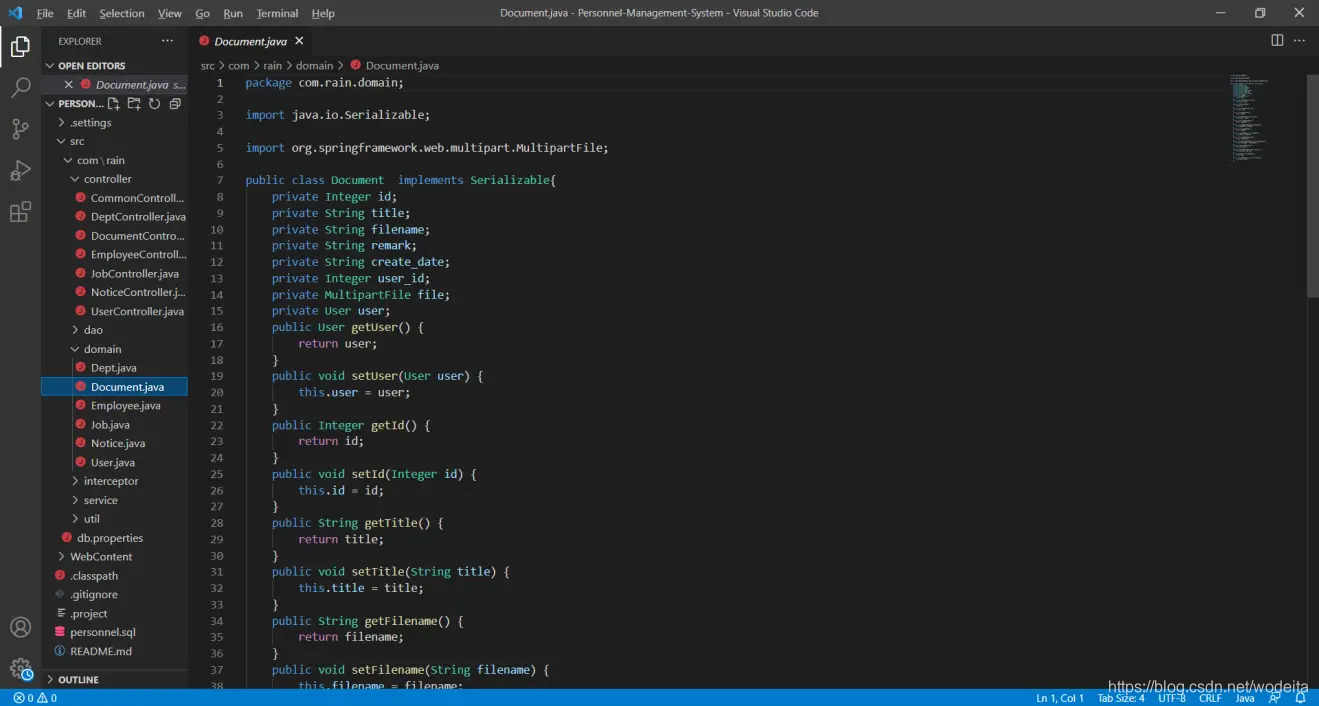This screenshot has height=706, width=1319.
Task: Open the File menu
Action: [x=45, y=13]
